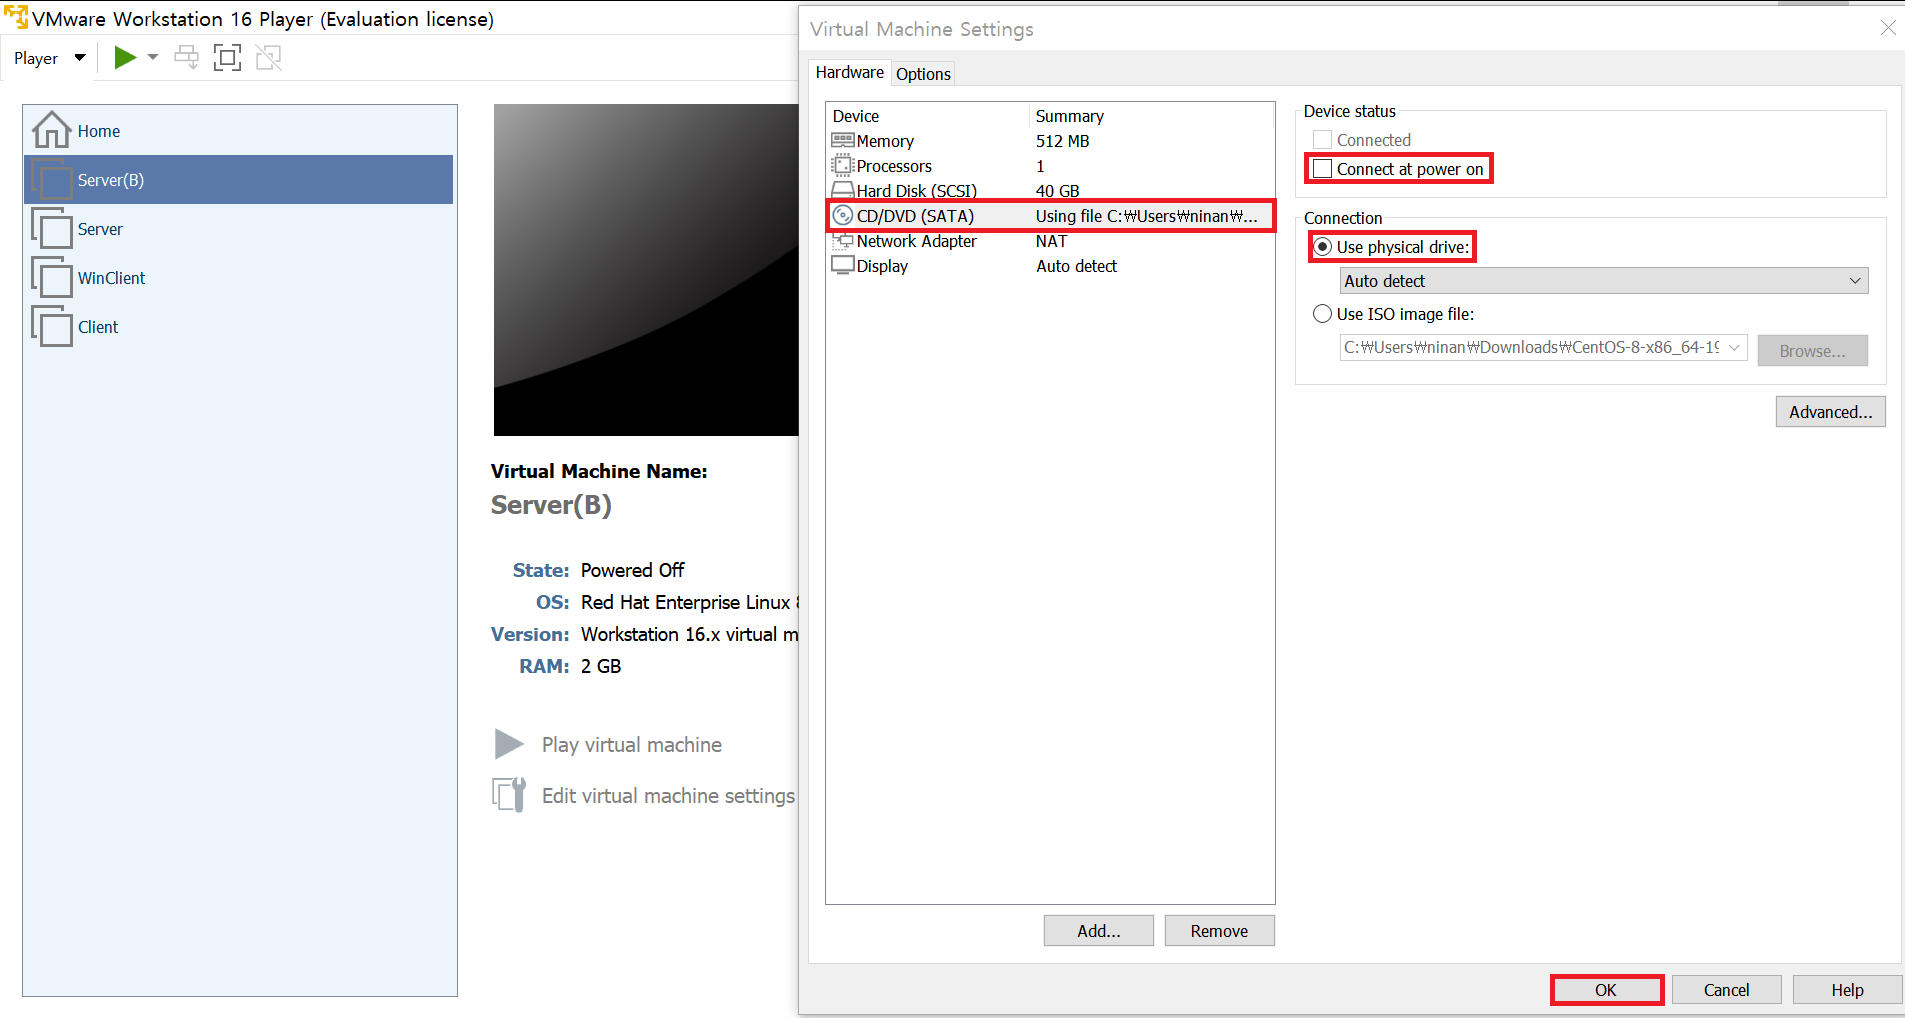Click the Send Ctrl+Alt+Del toolbar icon
The height and width of the screenshot is (1018, 1905).
pos(186,58)
